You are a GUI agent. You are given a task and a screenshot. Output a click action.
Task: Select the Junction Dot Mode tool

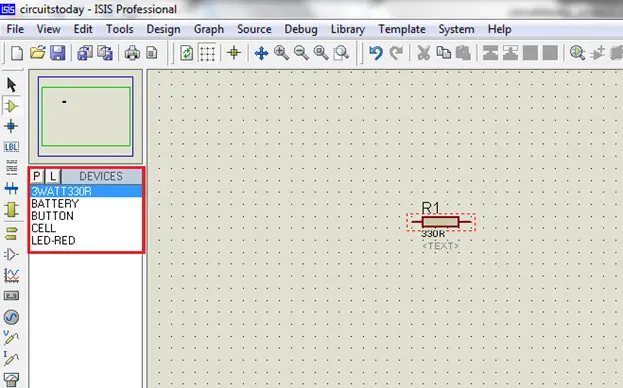[11, 126]
